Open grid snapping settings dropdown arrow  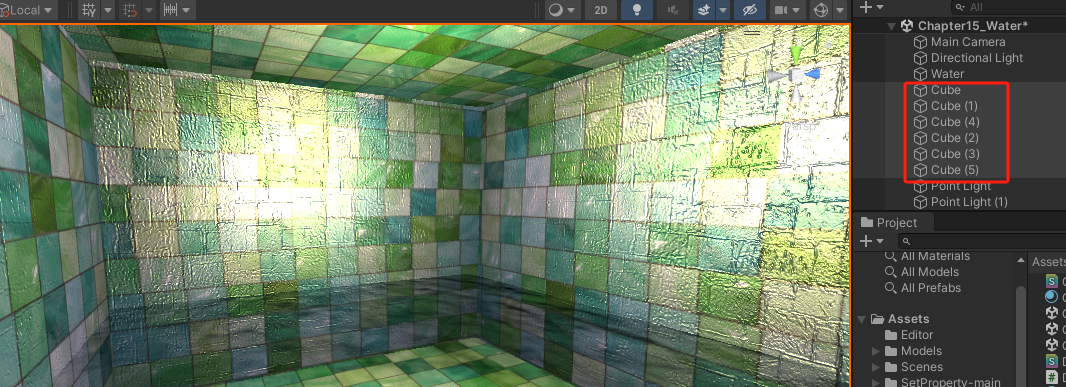148,10
